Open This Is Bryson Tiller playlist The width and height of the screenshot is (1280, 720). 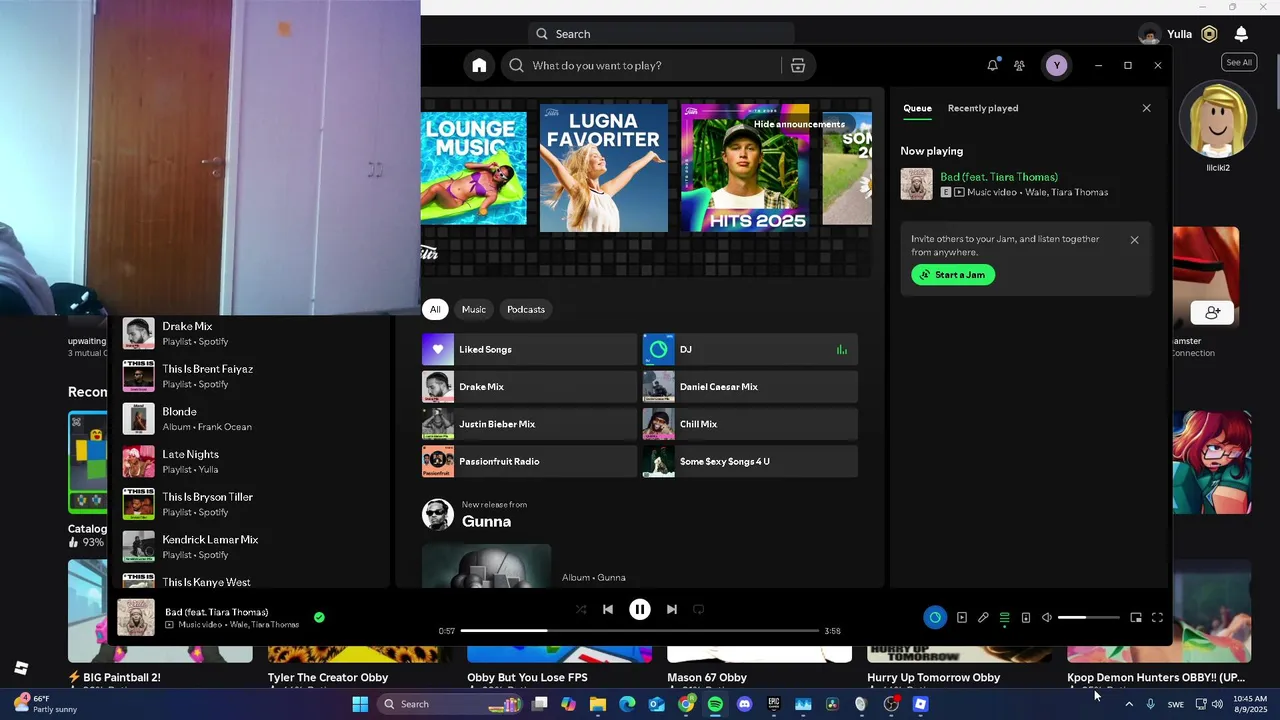click(250, 504)
